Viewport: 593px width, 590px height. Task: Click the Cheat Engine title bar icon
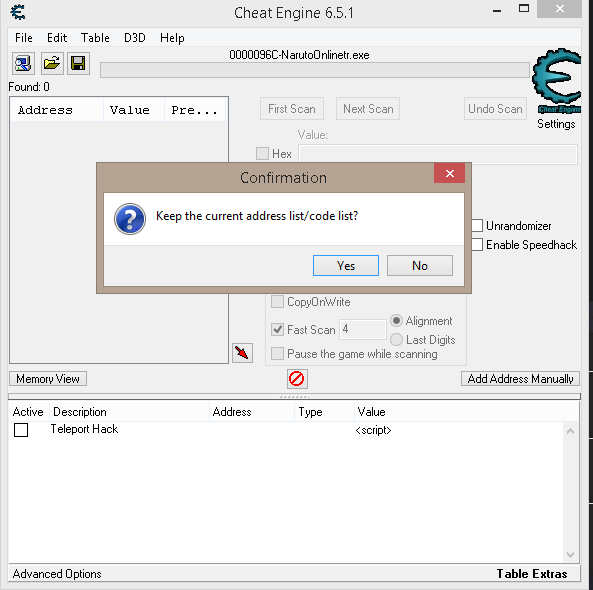[18, 12]
